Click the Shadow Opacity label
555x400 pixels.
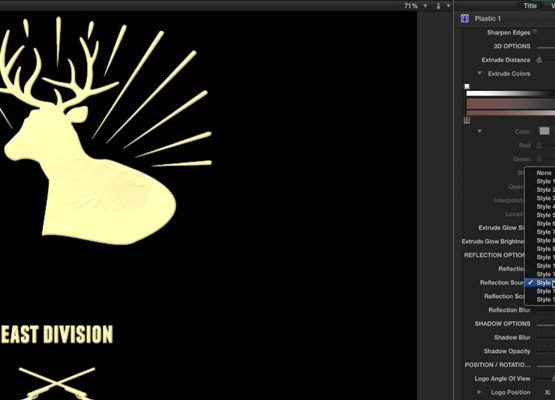point(507,351)
